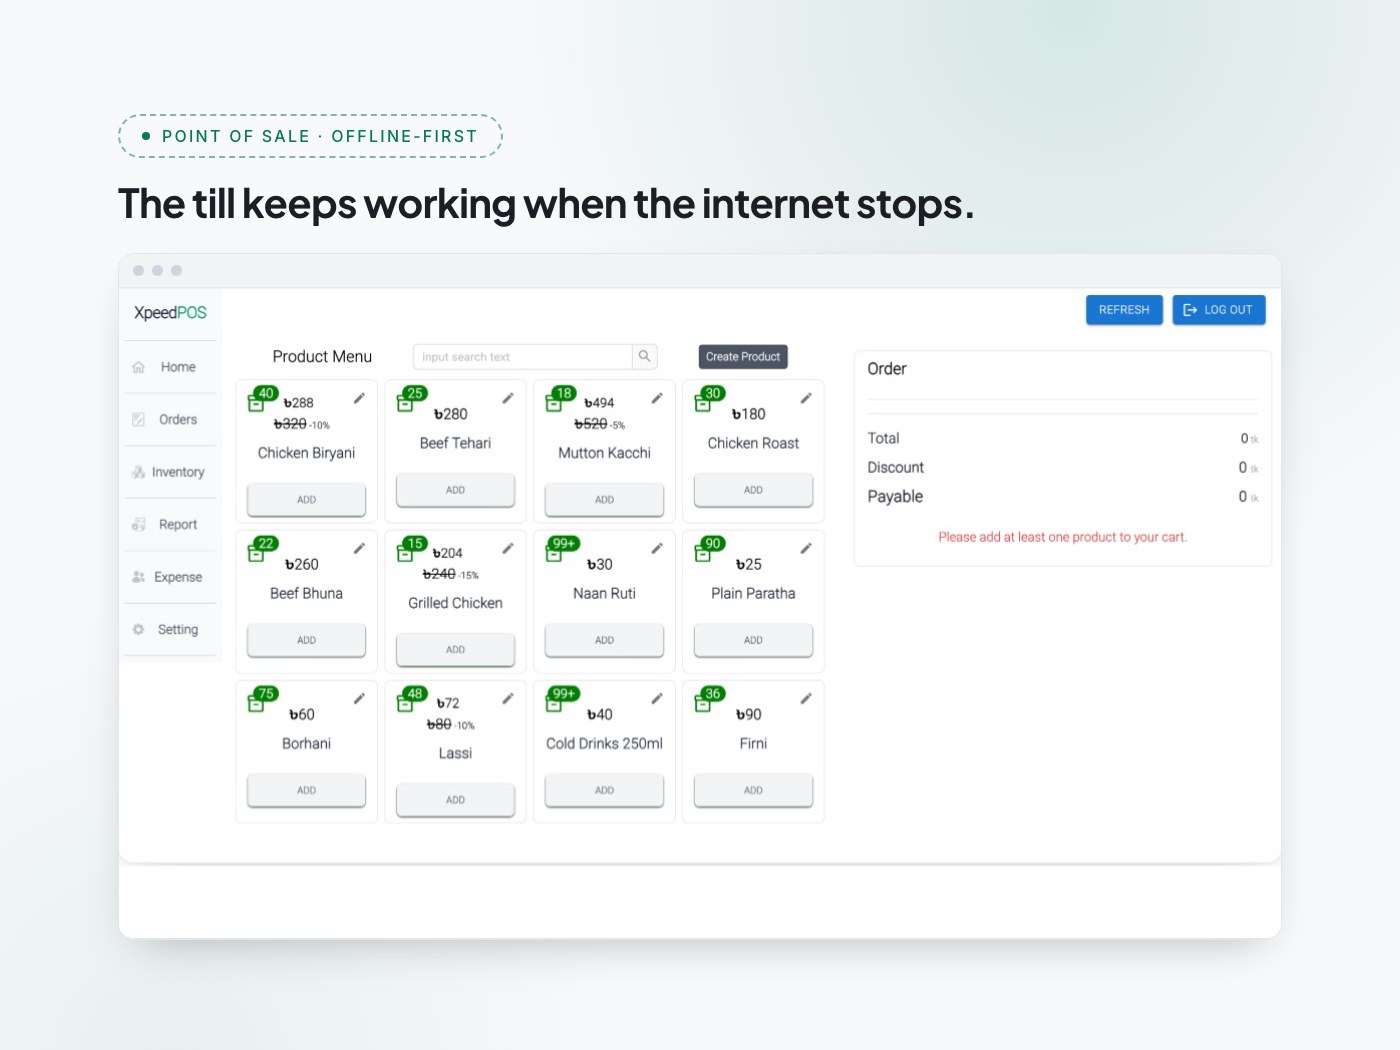Add Chicken Roast to the order
The height and width of the screenshot is (1050, 1400).
coord(753,490)
